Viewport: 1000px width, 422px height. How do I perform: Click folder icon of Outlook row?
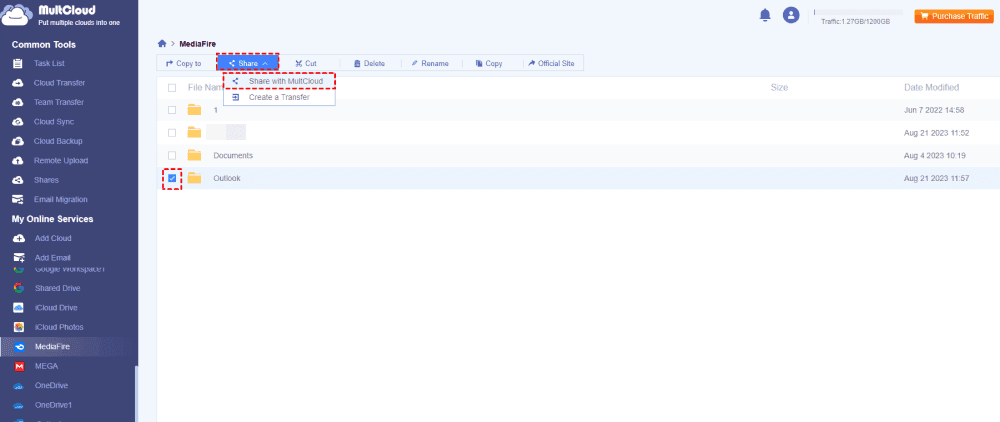click(195, 178)
